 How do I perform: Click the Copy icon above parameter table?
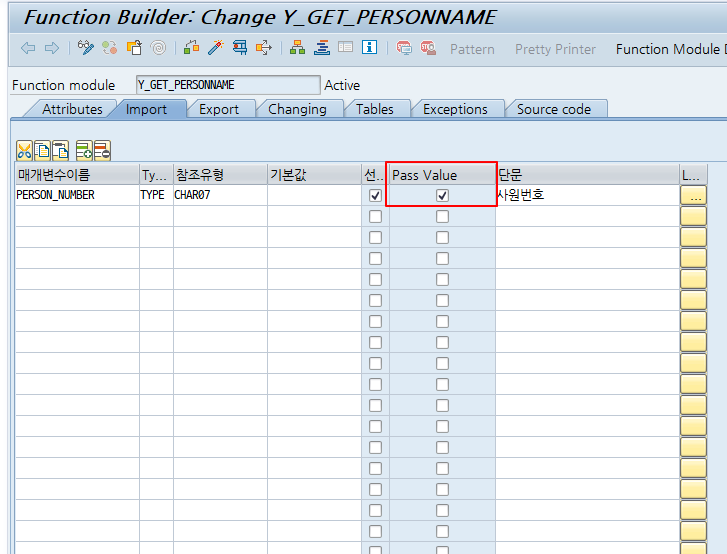pyautogui.click(x=42, y=151)
